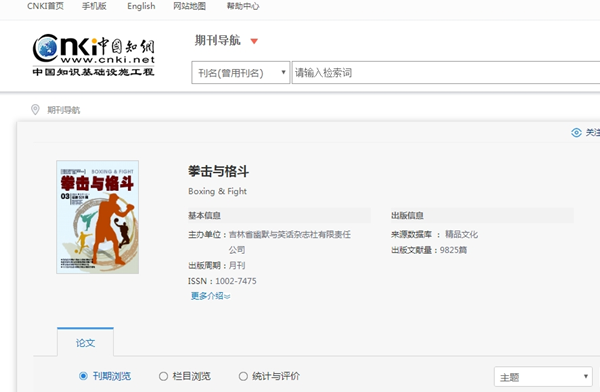Open the red triangle next to 期刊导航
600x392 pixels.
click(254, 41)
